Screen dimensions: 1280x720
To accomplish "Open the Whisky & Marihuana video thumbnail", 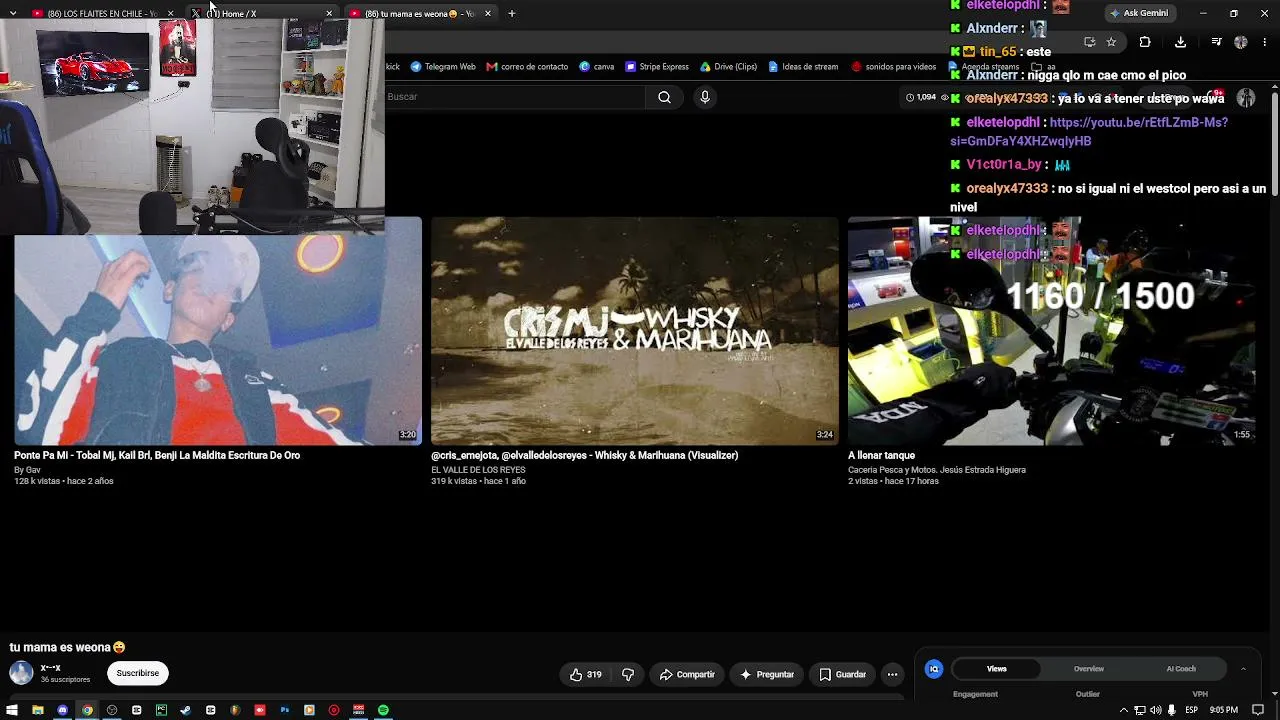I will [635, 331].
